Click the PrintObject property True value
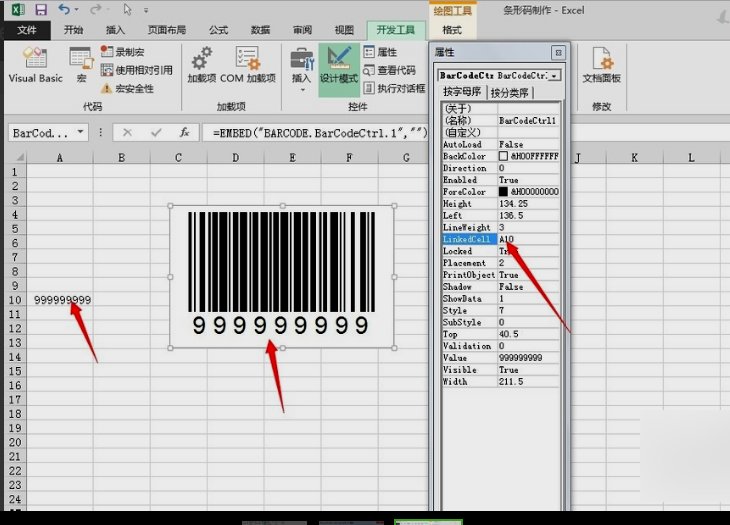This screenshot has height=525, width=730. click(528, 275)
